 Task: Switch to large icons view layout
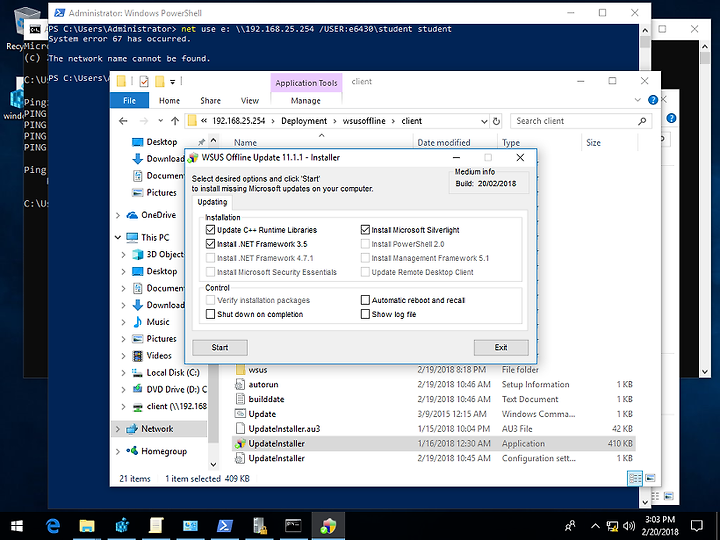[x=650, y=478]
